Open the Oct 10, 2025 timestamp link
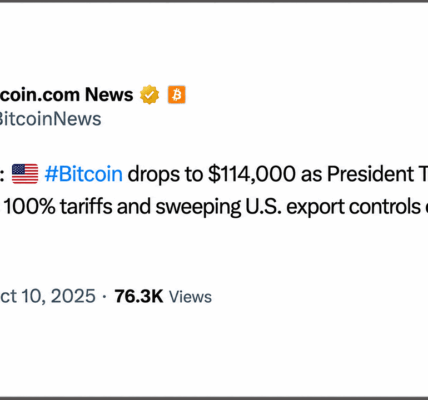The width and height of the screenshot is (428, 400). [48, 296]
